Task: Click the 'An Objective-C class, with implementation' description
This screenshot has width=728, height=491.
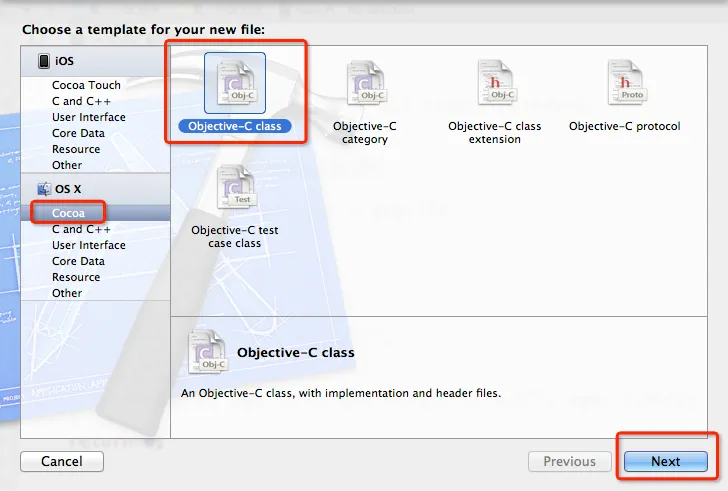Action: pyautogui.click(x=341, y=393)
